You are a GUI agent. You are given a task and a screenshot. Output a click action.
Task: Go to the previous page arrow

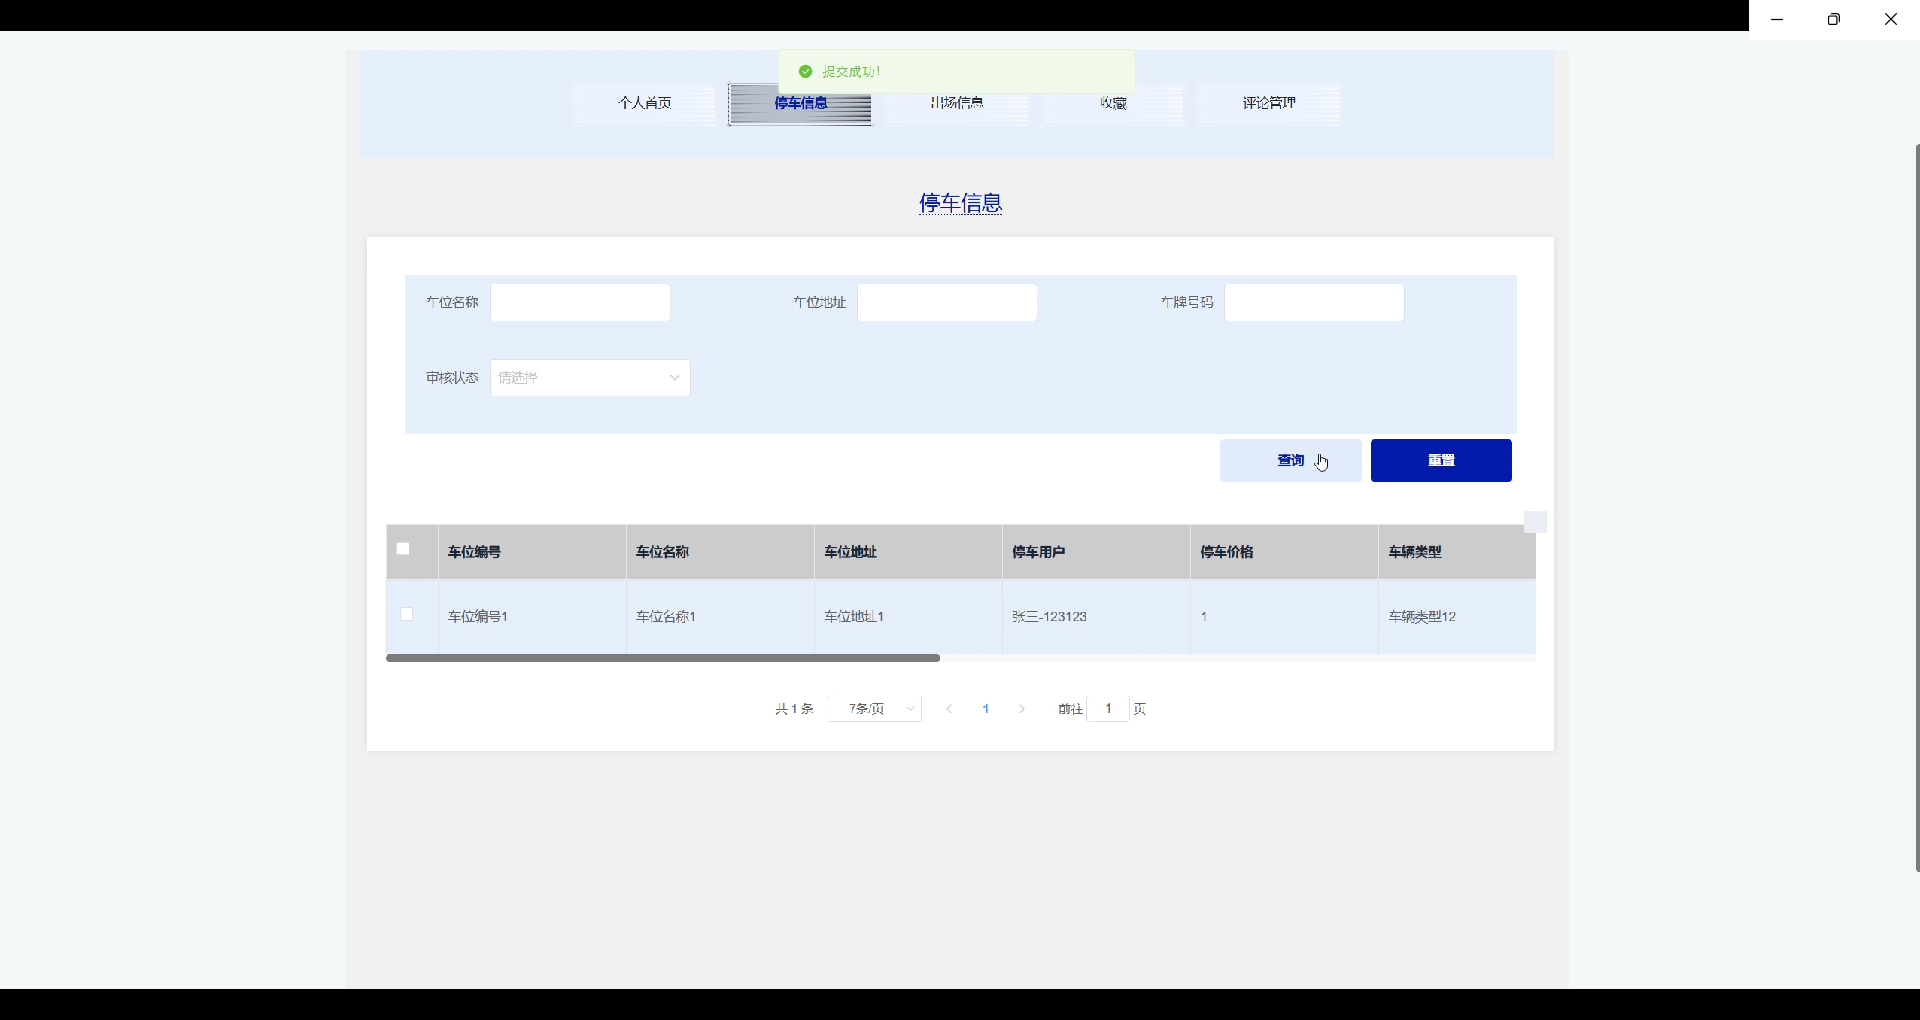pyautogui.click(x=949, y=709)
